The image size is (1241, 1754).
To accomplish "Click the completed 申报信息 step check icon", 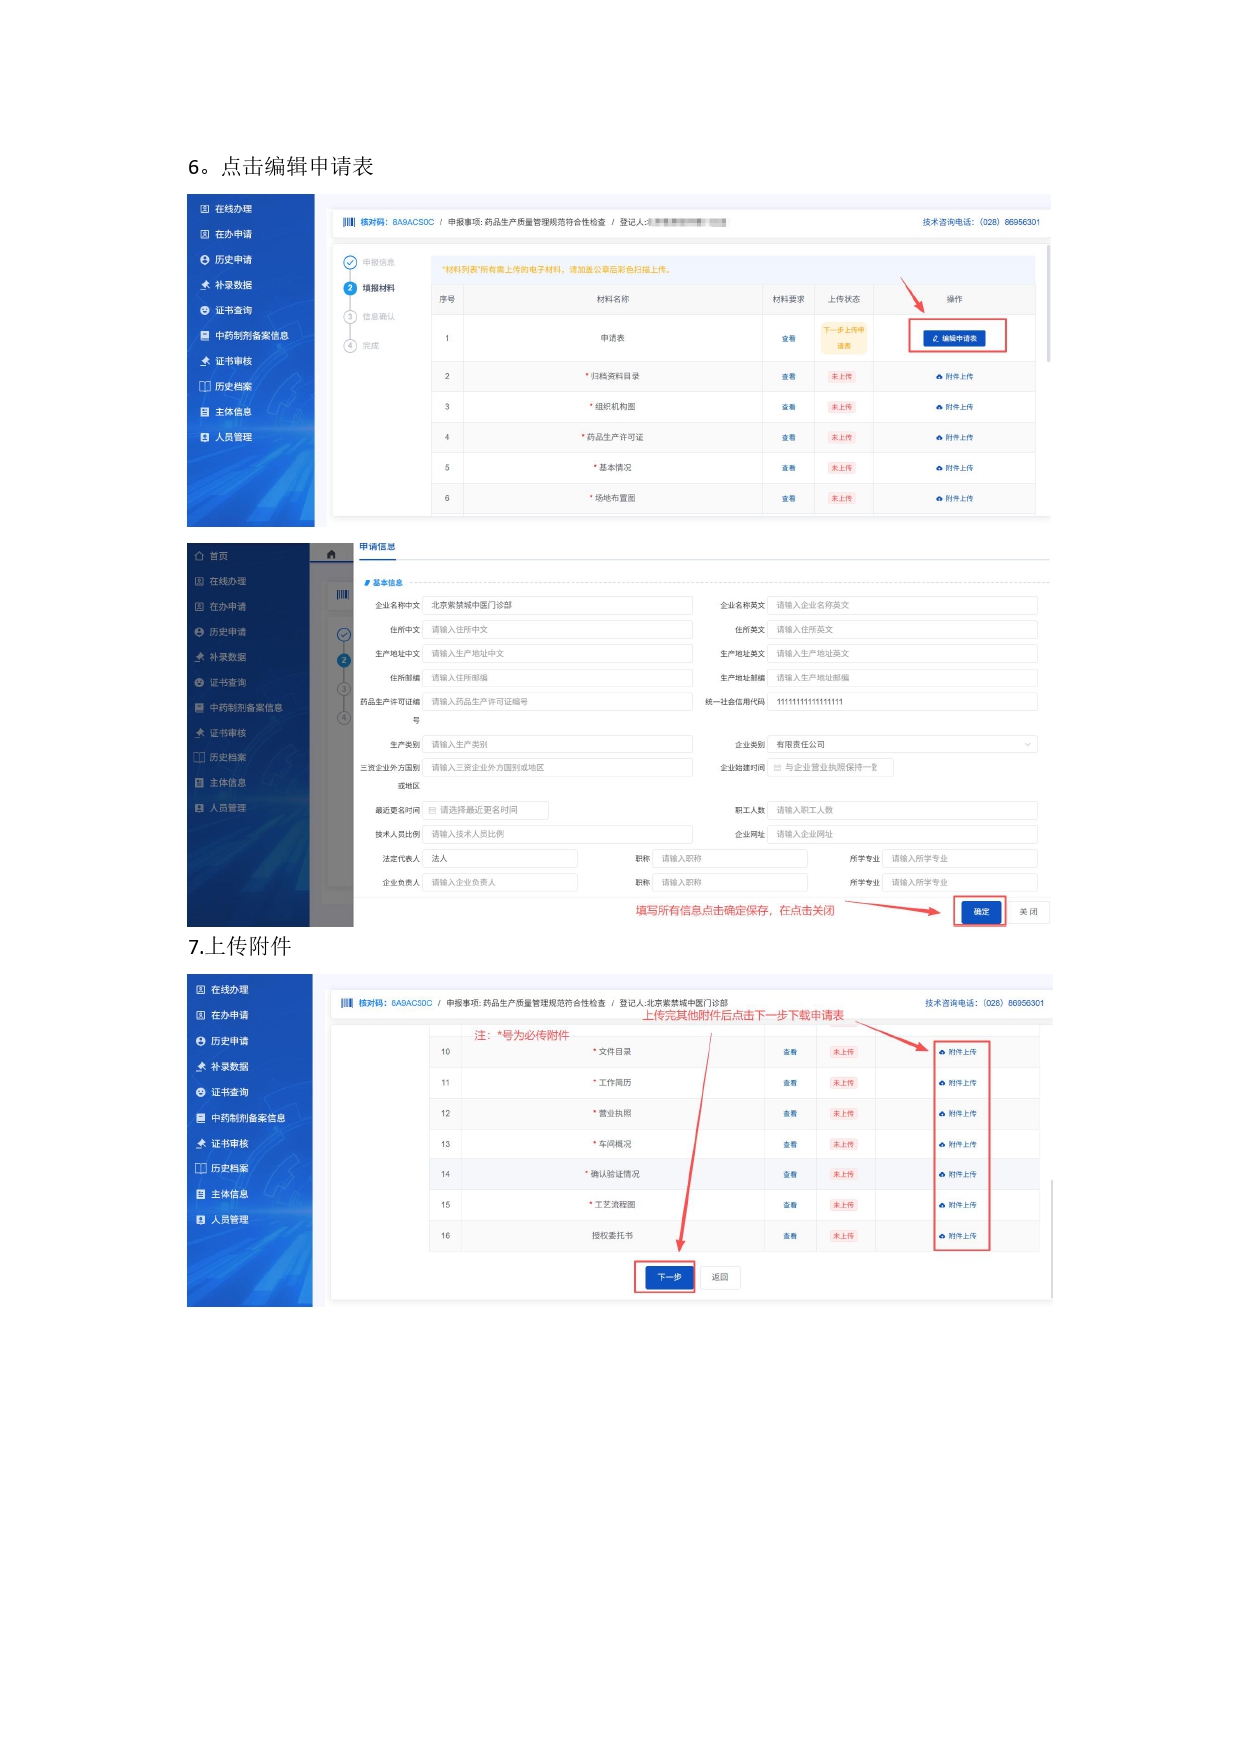I will pos(350,262).
